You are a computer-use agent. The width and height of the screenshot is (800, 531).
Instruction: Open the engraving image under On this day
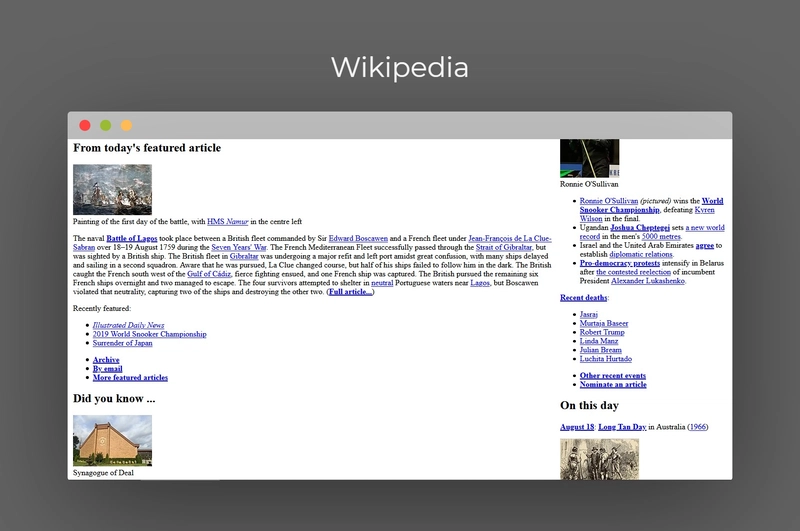pos(599,459)
